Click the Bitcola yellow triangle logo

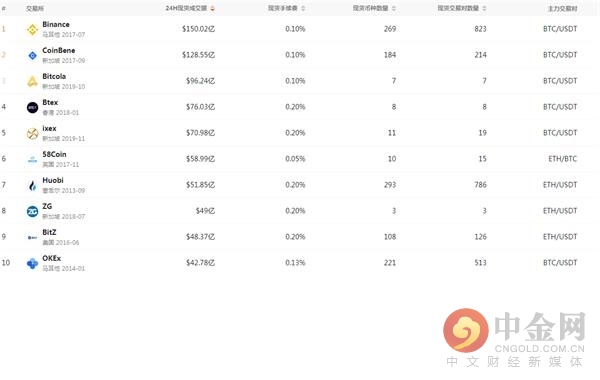pyautogui.click(x=32, y=81)
